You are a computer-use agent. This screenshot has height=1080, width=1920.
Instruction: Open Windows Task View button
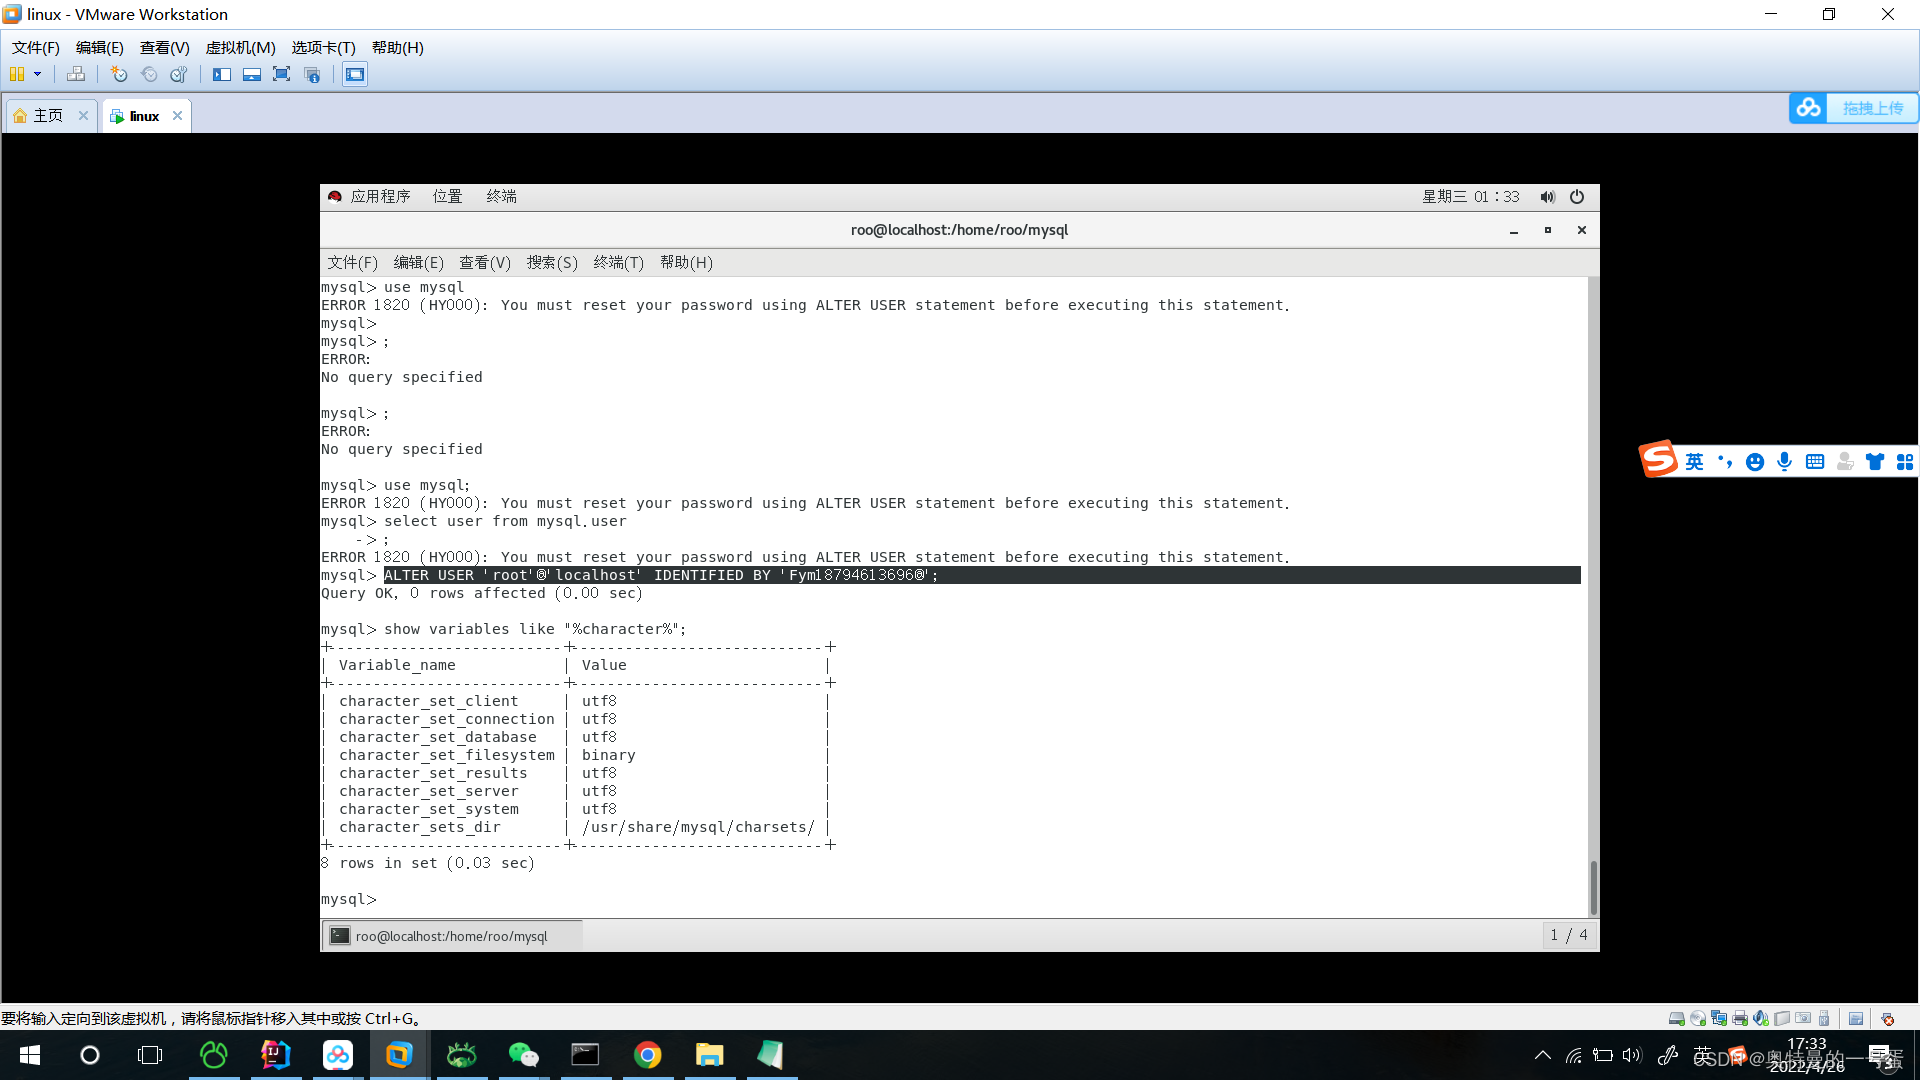(150, 1055)
